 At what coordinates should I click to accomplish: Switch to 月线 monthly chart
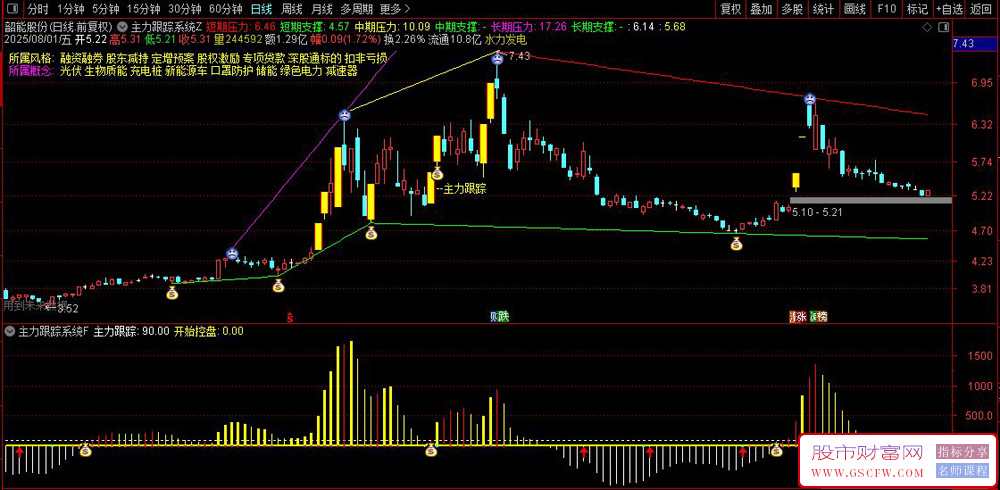[x=322, y=9]
